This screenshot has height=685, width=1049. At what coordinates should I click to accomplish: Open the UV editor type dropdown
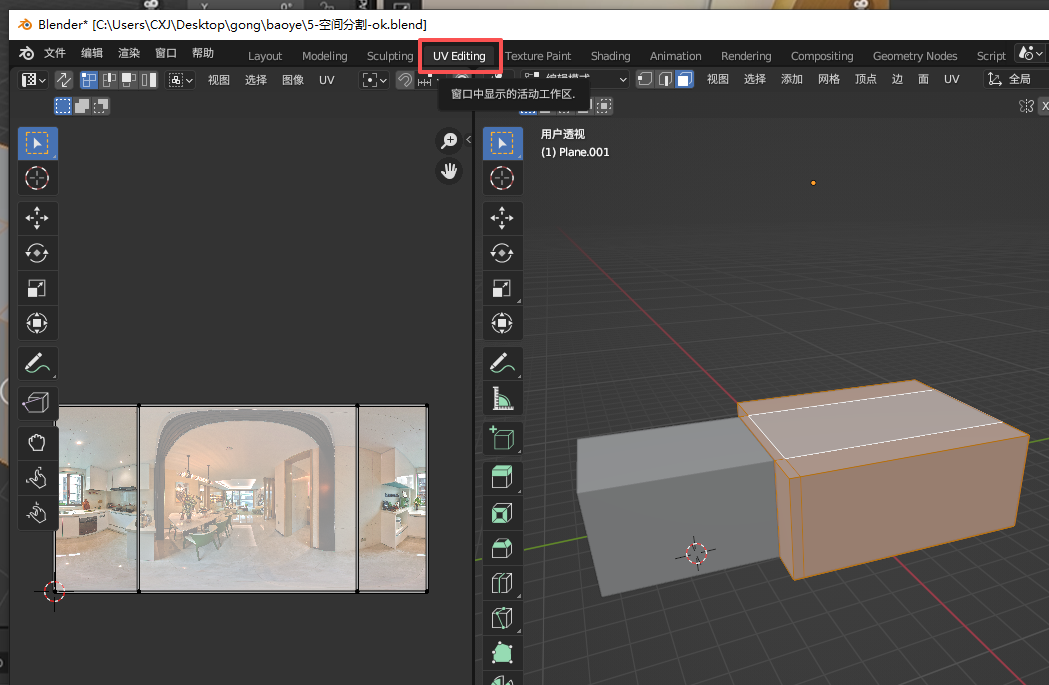click(35, 80)
